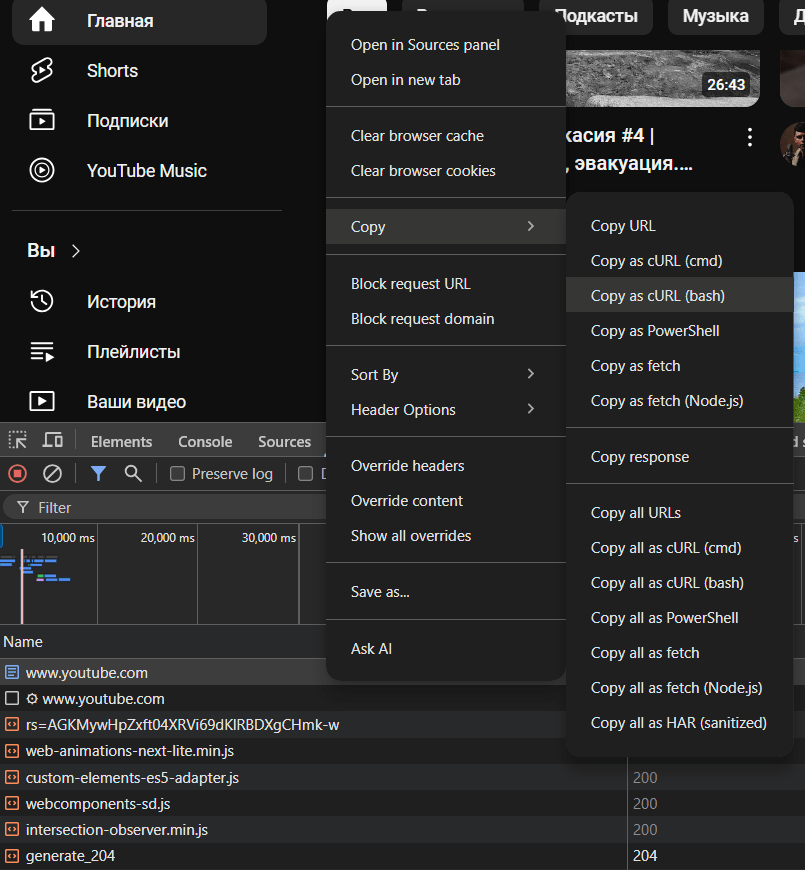Open the network search magnifier

coord(133,473)
